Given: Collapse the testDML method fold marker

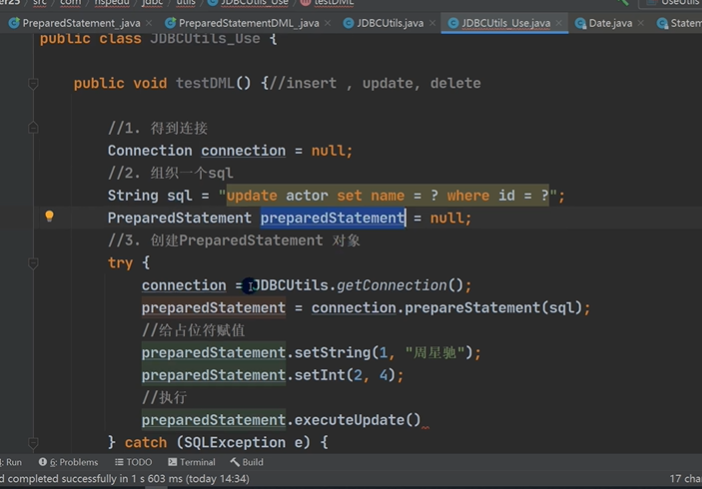Looking at the screenshot, I should tap(33, 83).
